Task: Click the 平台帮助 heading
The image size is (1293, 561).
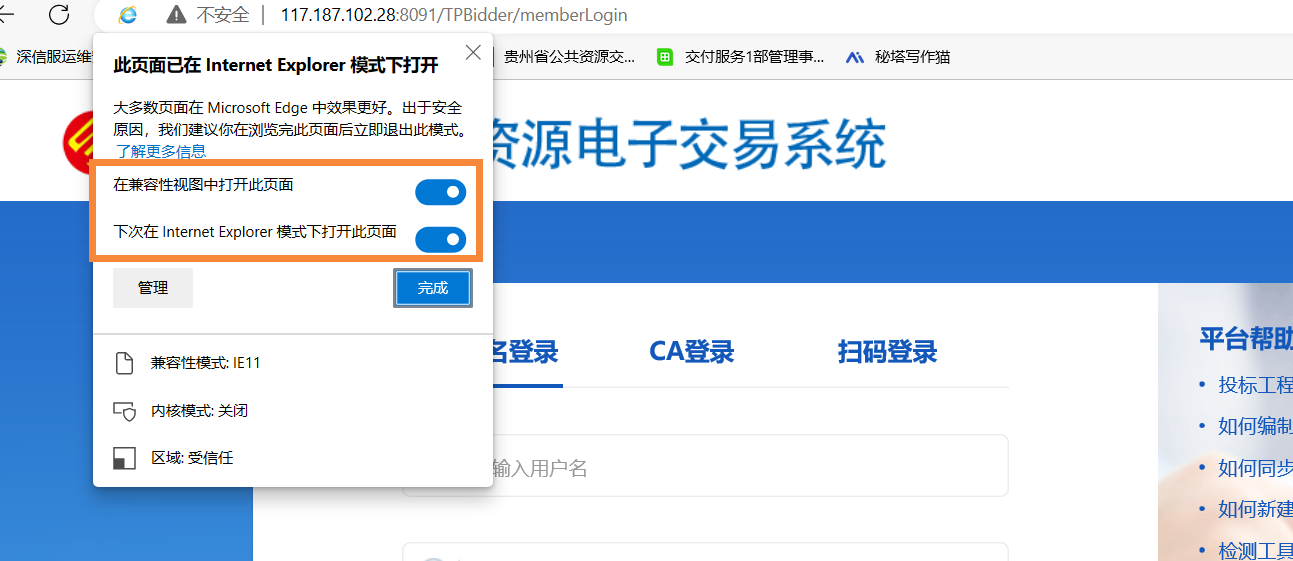Action: click(x=1246, y=339)
